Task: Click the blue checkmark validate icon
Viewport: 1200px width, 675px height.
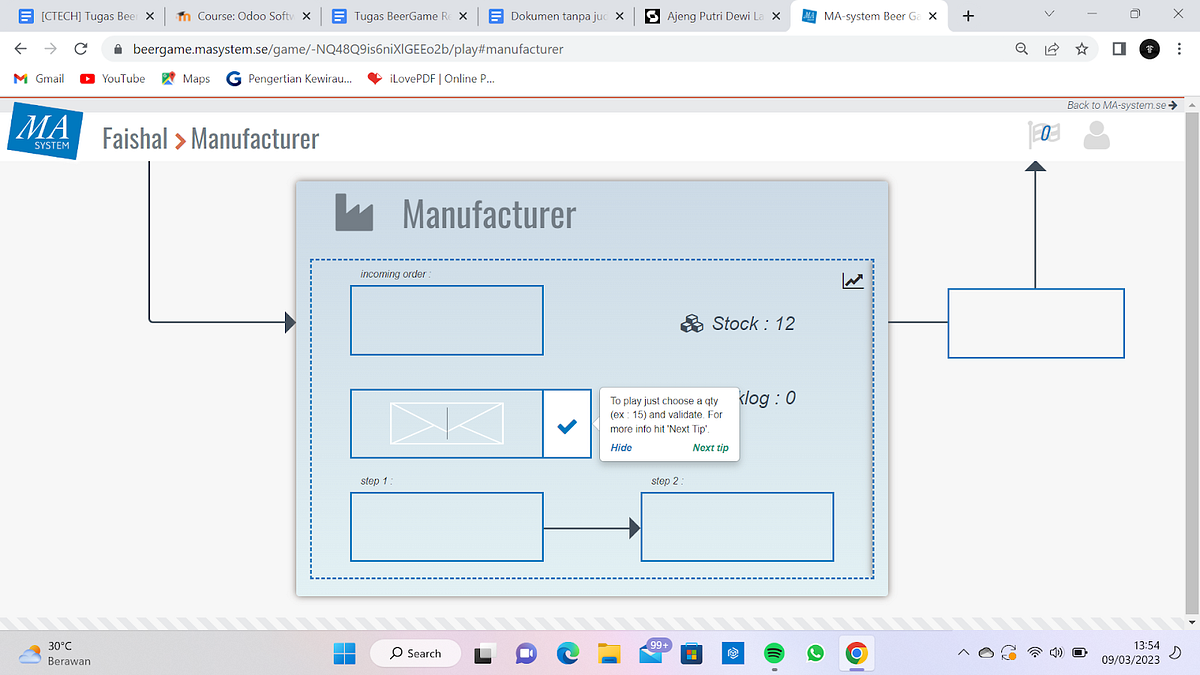Action: pos(566,424)
